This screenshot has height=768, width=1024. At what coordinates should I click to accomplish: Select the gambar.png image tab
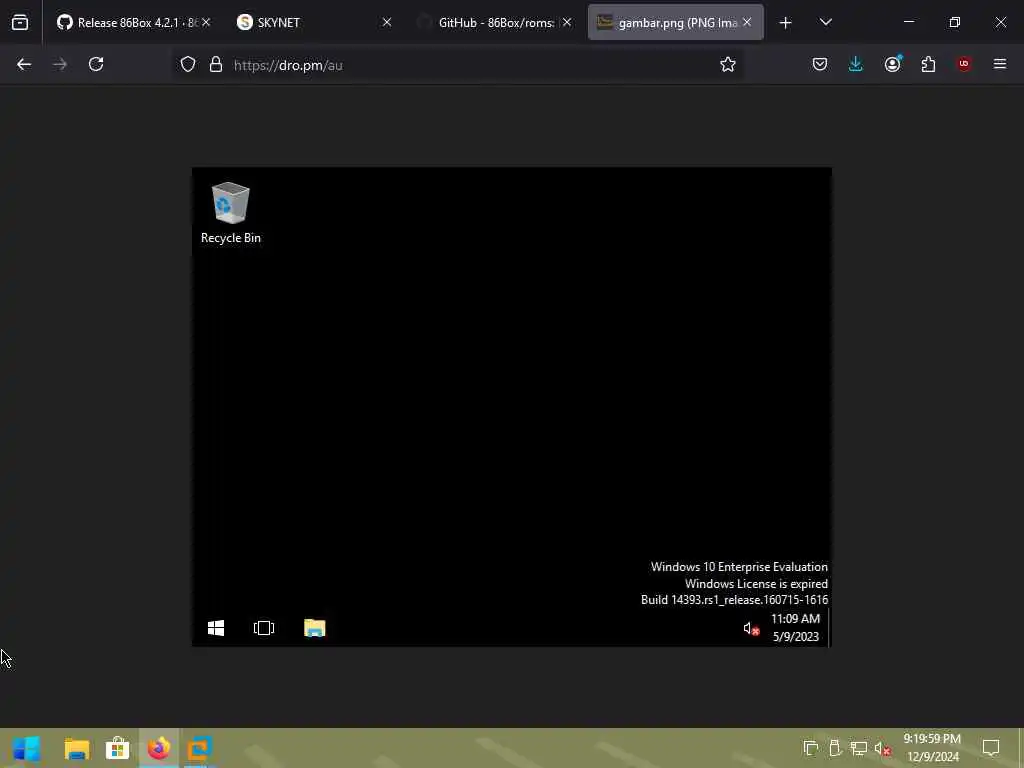pos(675,22)
